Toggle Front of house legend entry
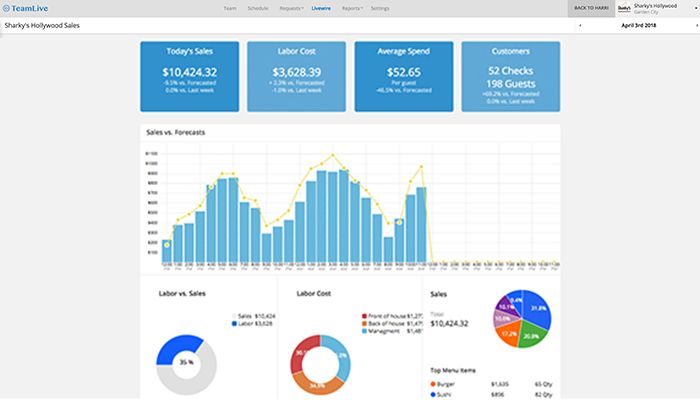This screenshot has height=400, width=700. (x=392, y=316)
